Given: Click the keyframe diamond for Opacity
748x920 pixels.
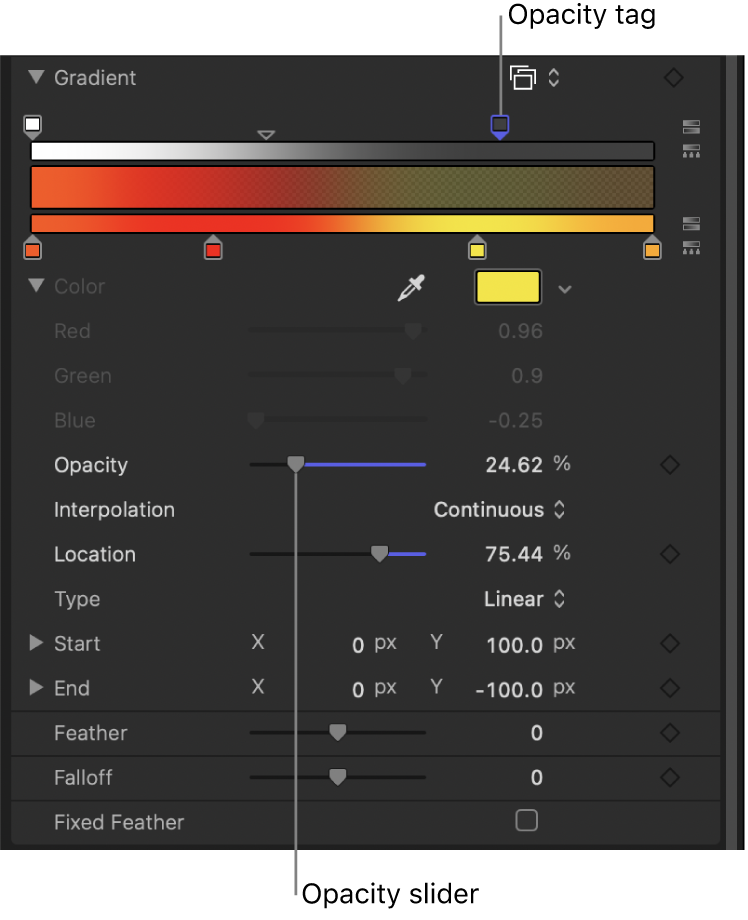Looking at the screenshot, I should (670, 465).
